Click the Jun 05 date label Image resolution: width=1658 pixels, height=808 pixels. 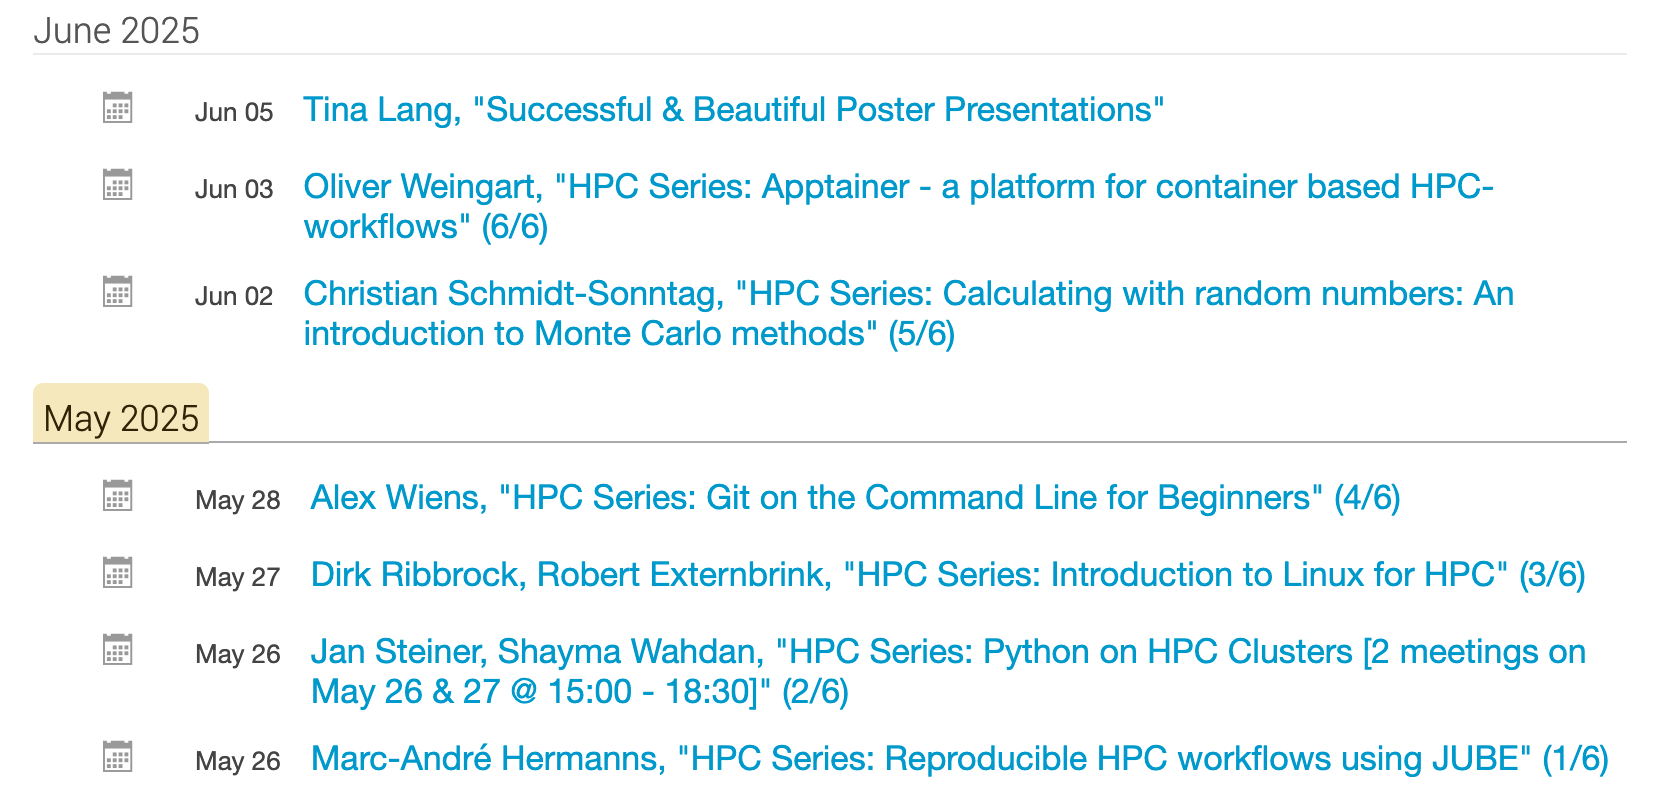pyautogui.click(x=234, y=112)
